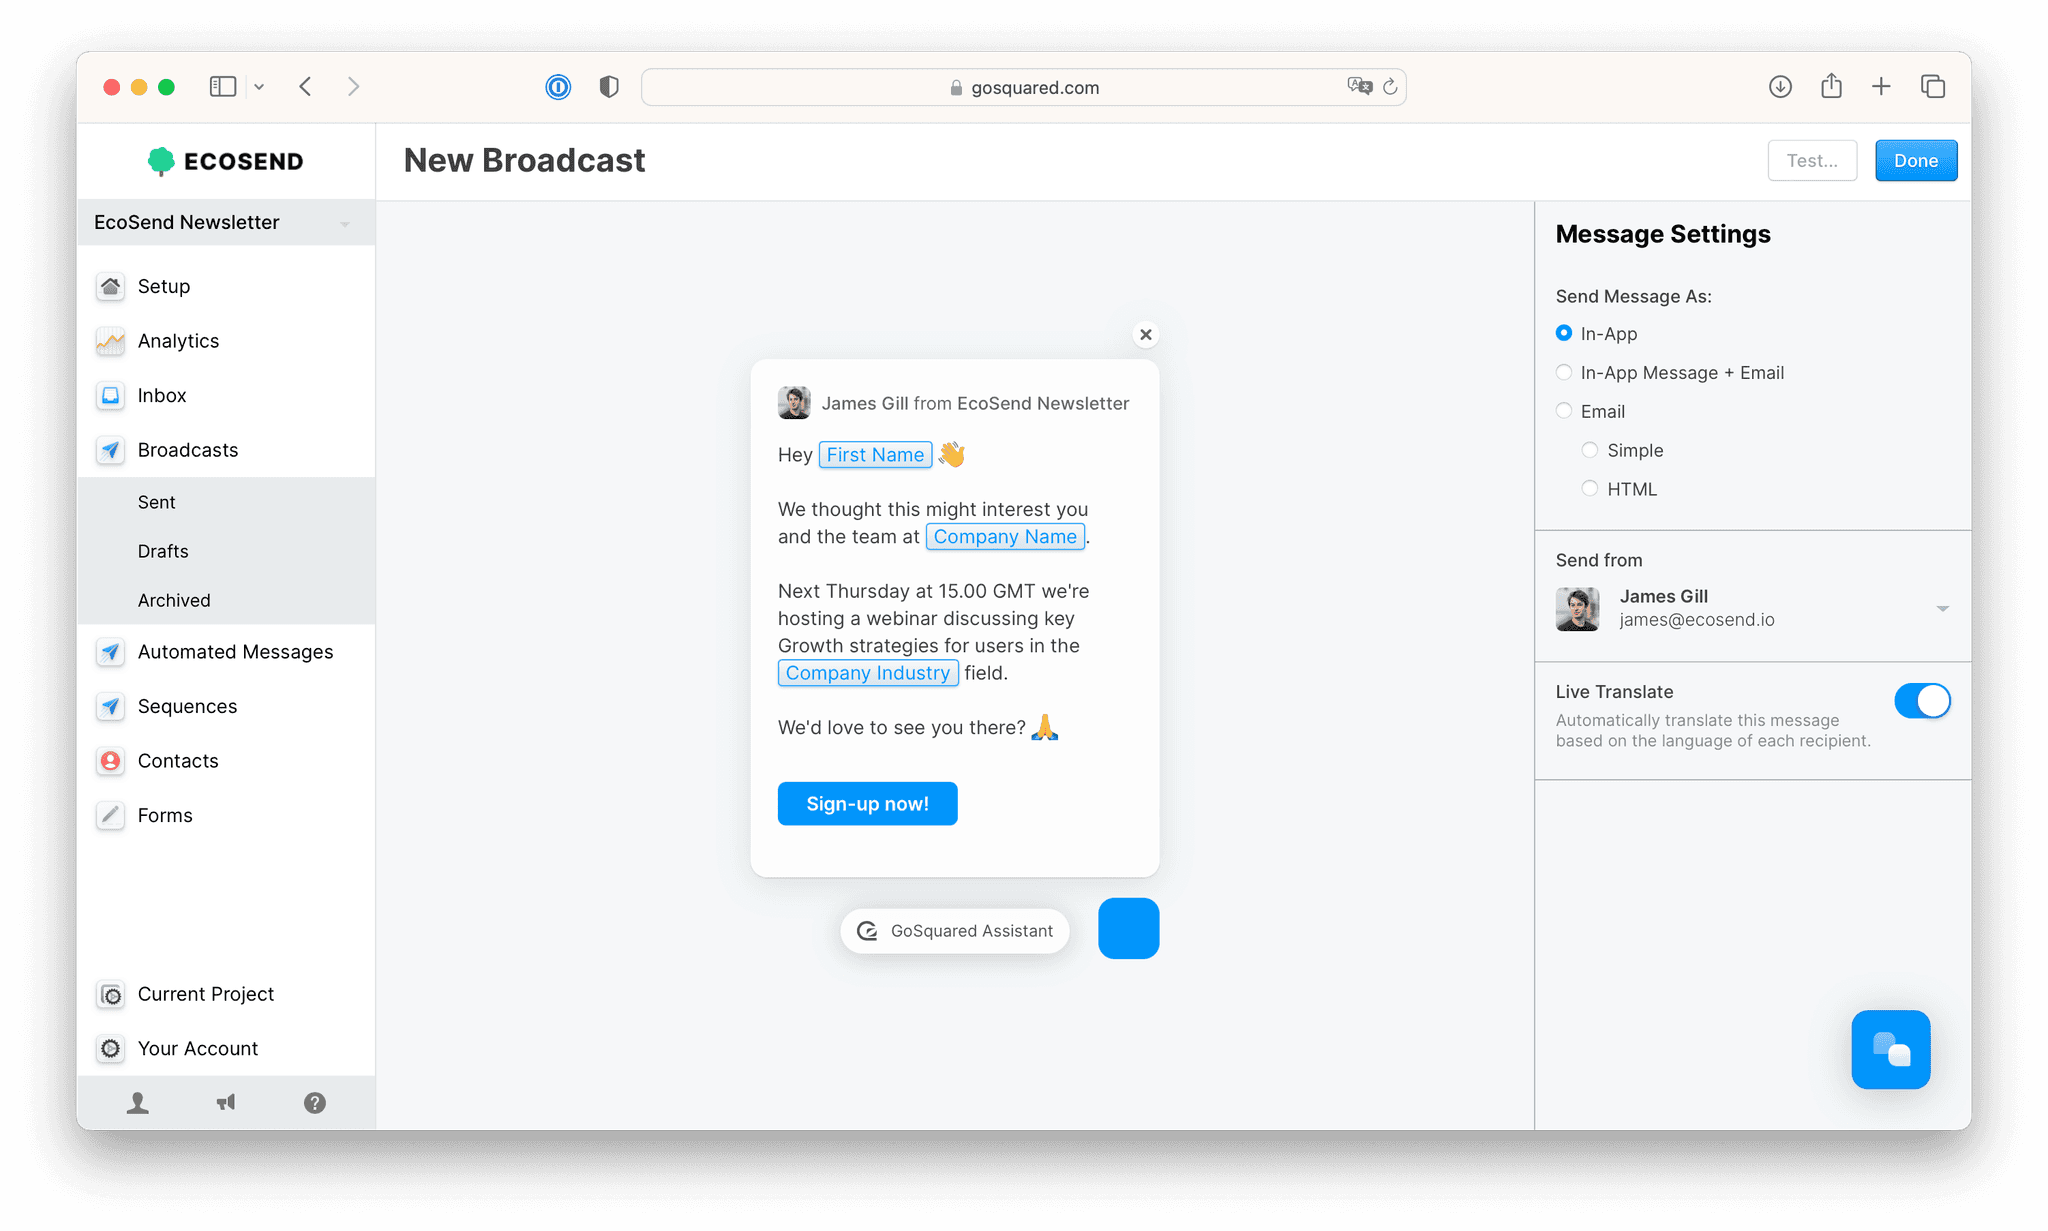
Task: Close the message preview
Action: click(1146, 334)
